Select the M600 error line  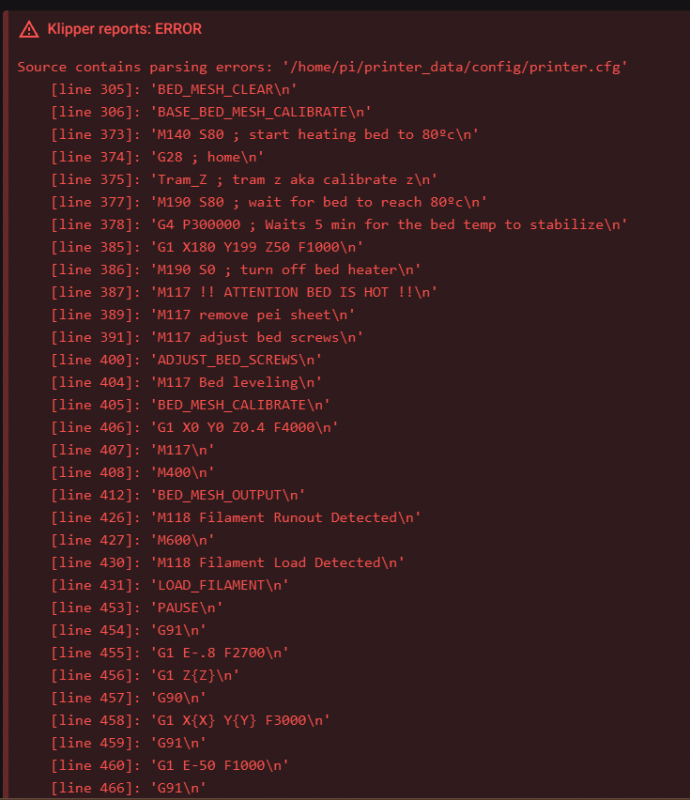133,540
